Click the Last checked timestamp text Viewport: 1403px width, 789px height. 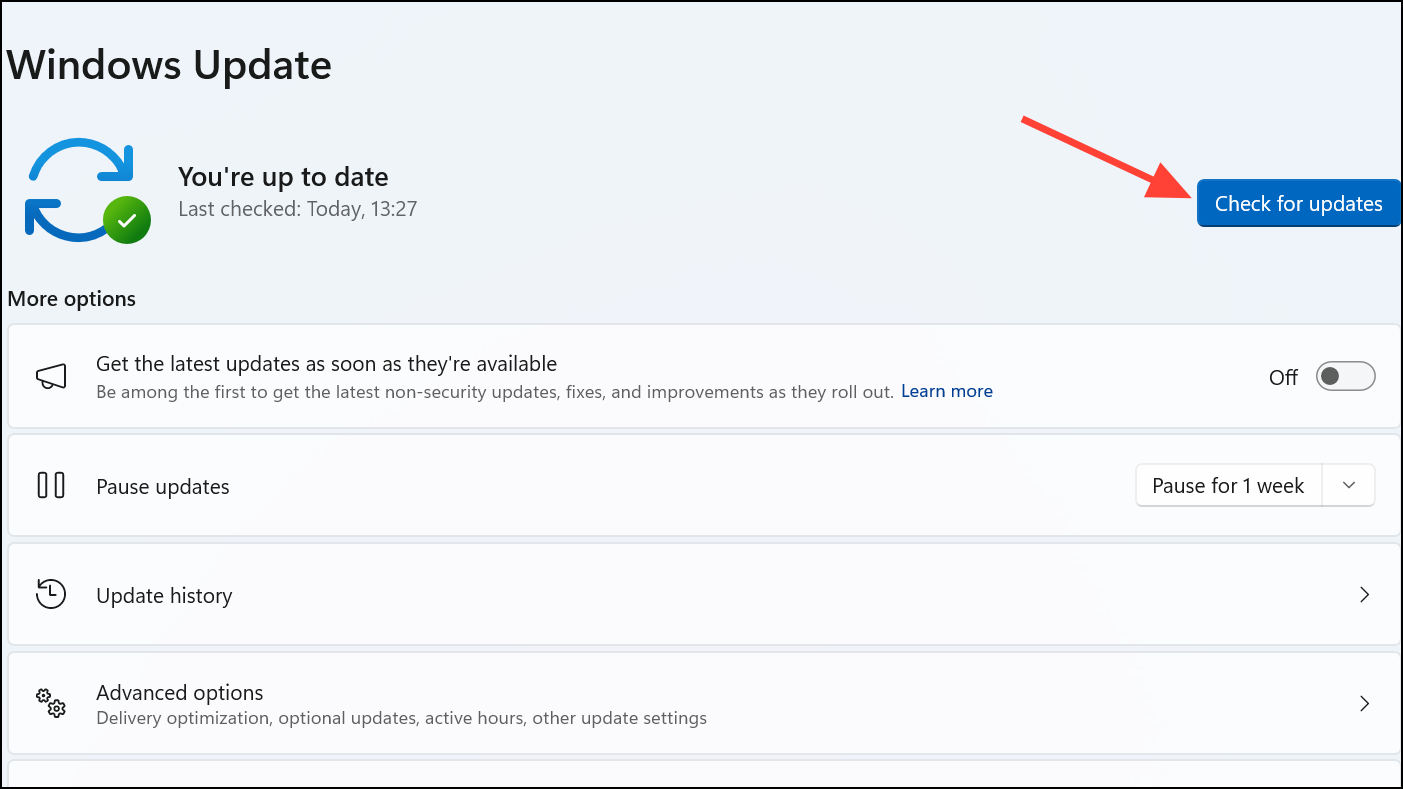coord(297,209)
